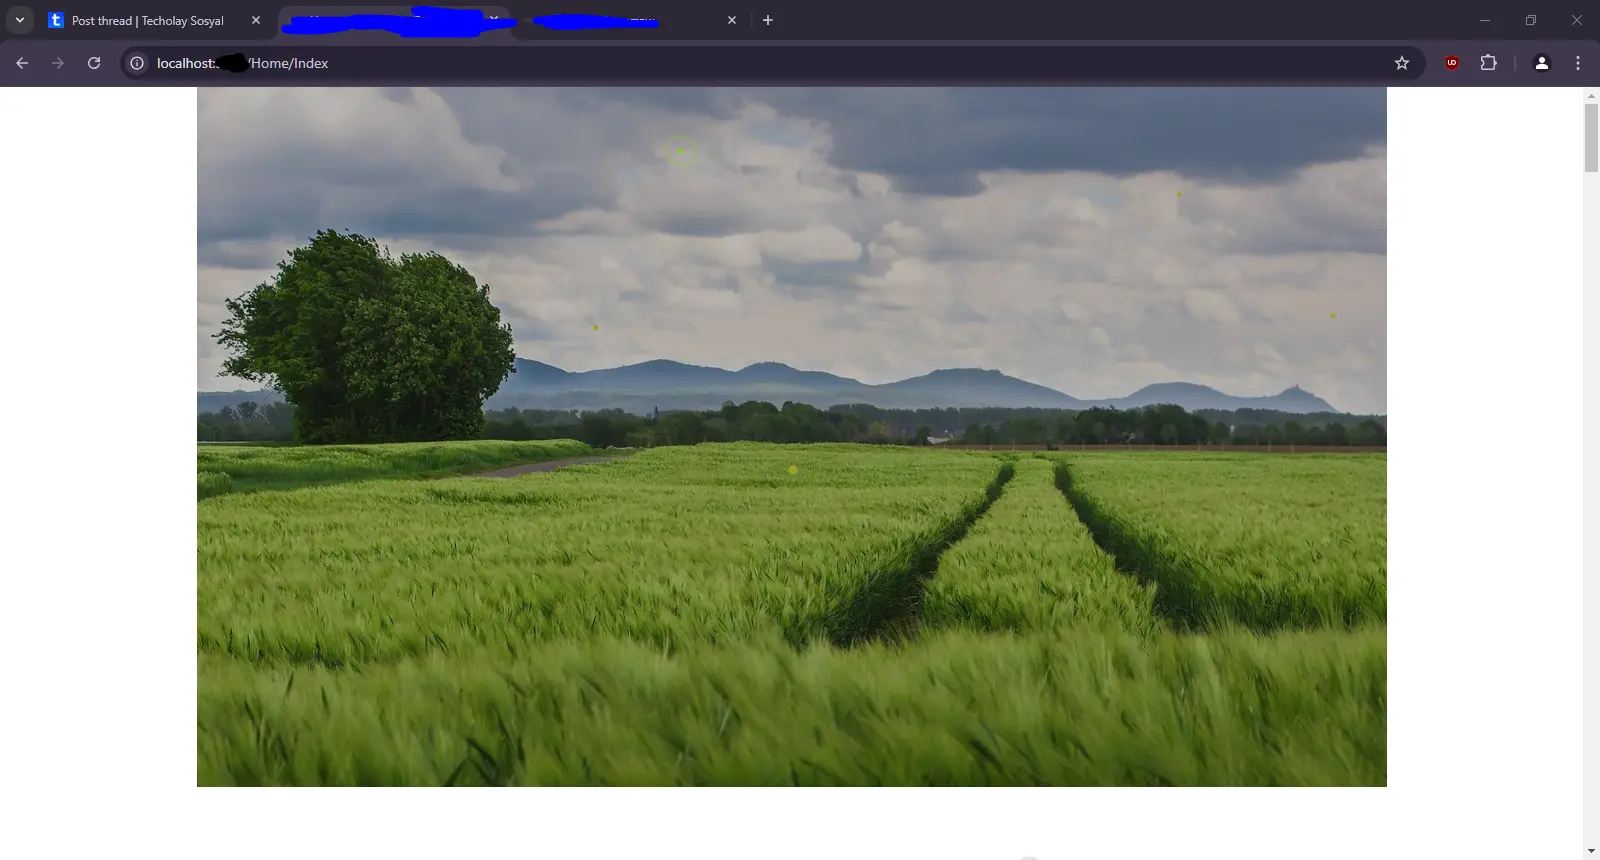Minimize the browser window
Viewport: 1600px width, 860px height.
coord(1485,20)
